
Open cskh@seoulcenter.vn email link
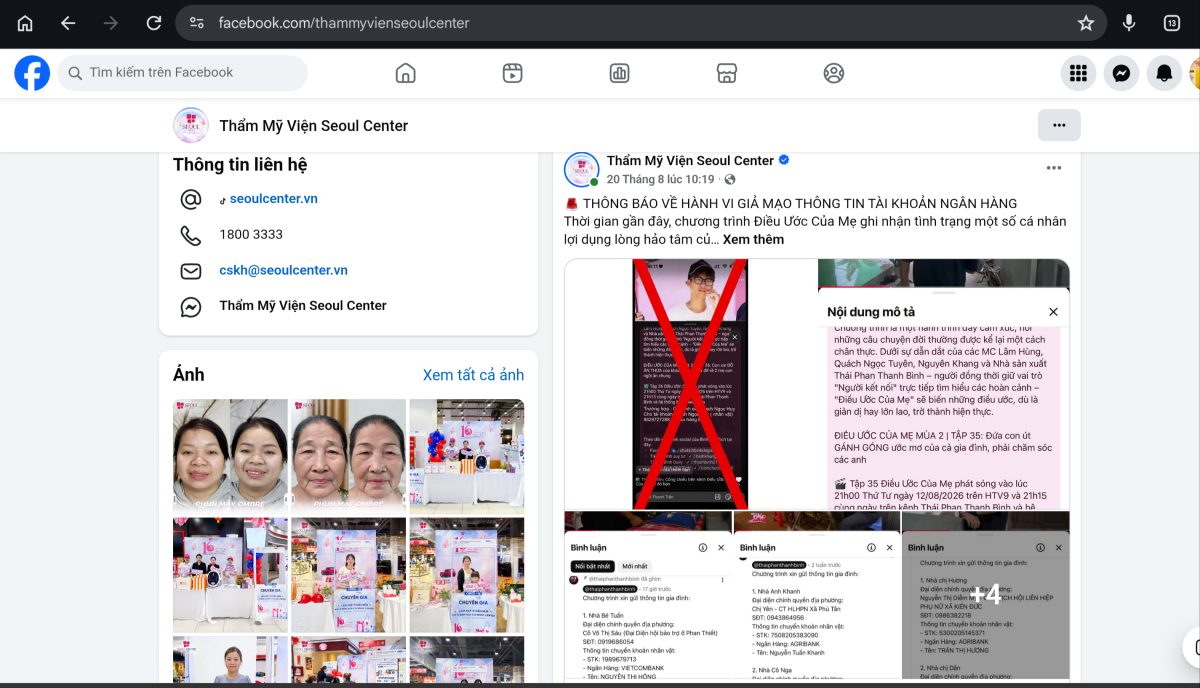click(284, 270)
